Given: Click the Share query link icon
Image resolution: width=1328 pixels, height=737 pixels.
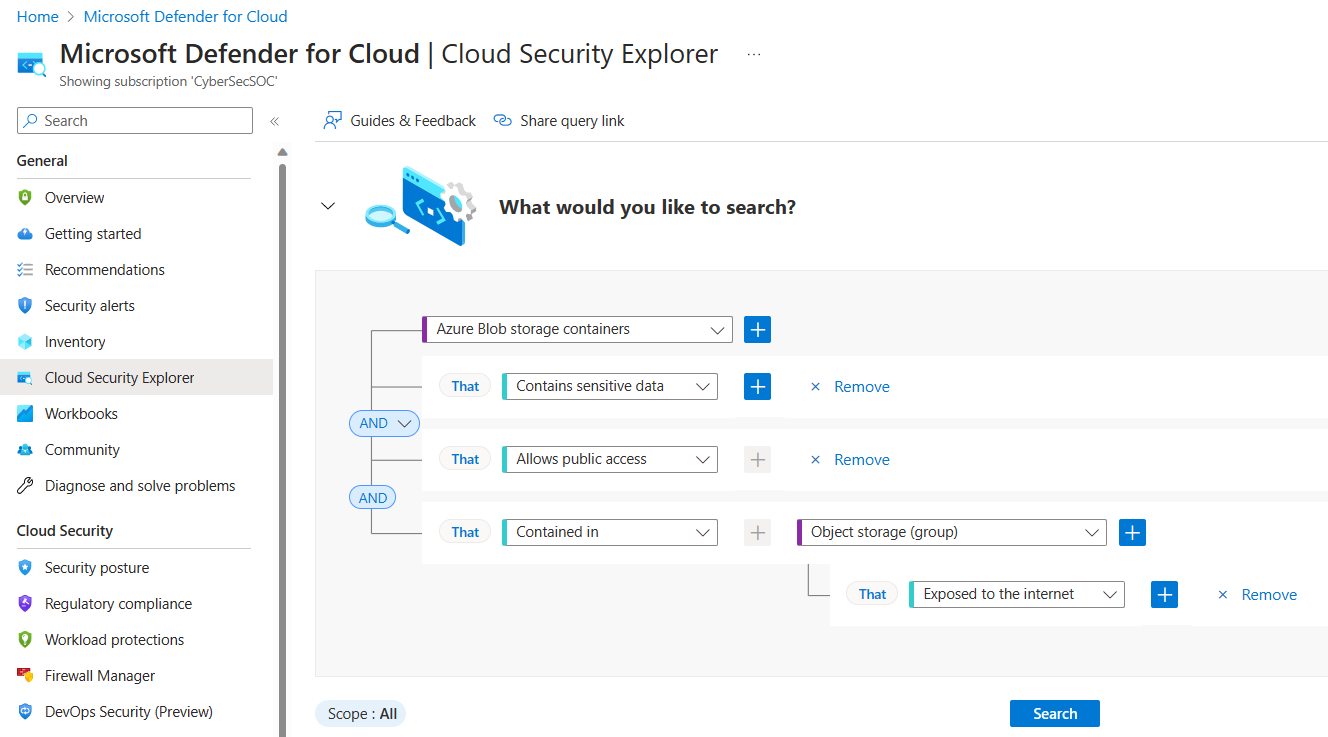Looking at the screenshot, I should [503, 121].
